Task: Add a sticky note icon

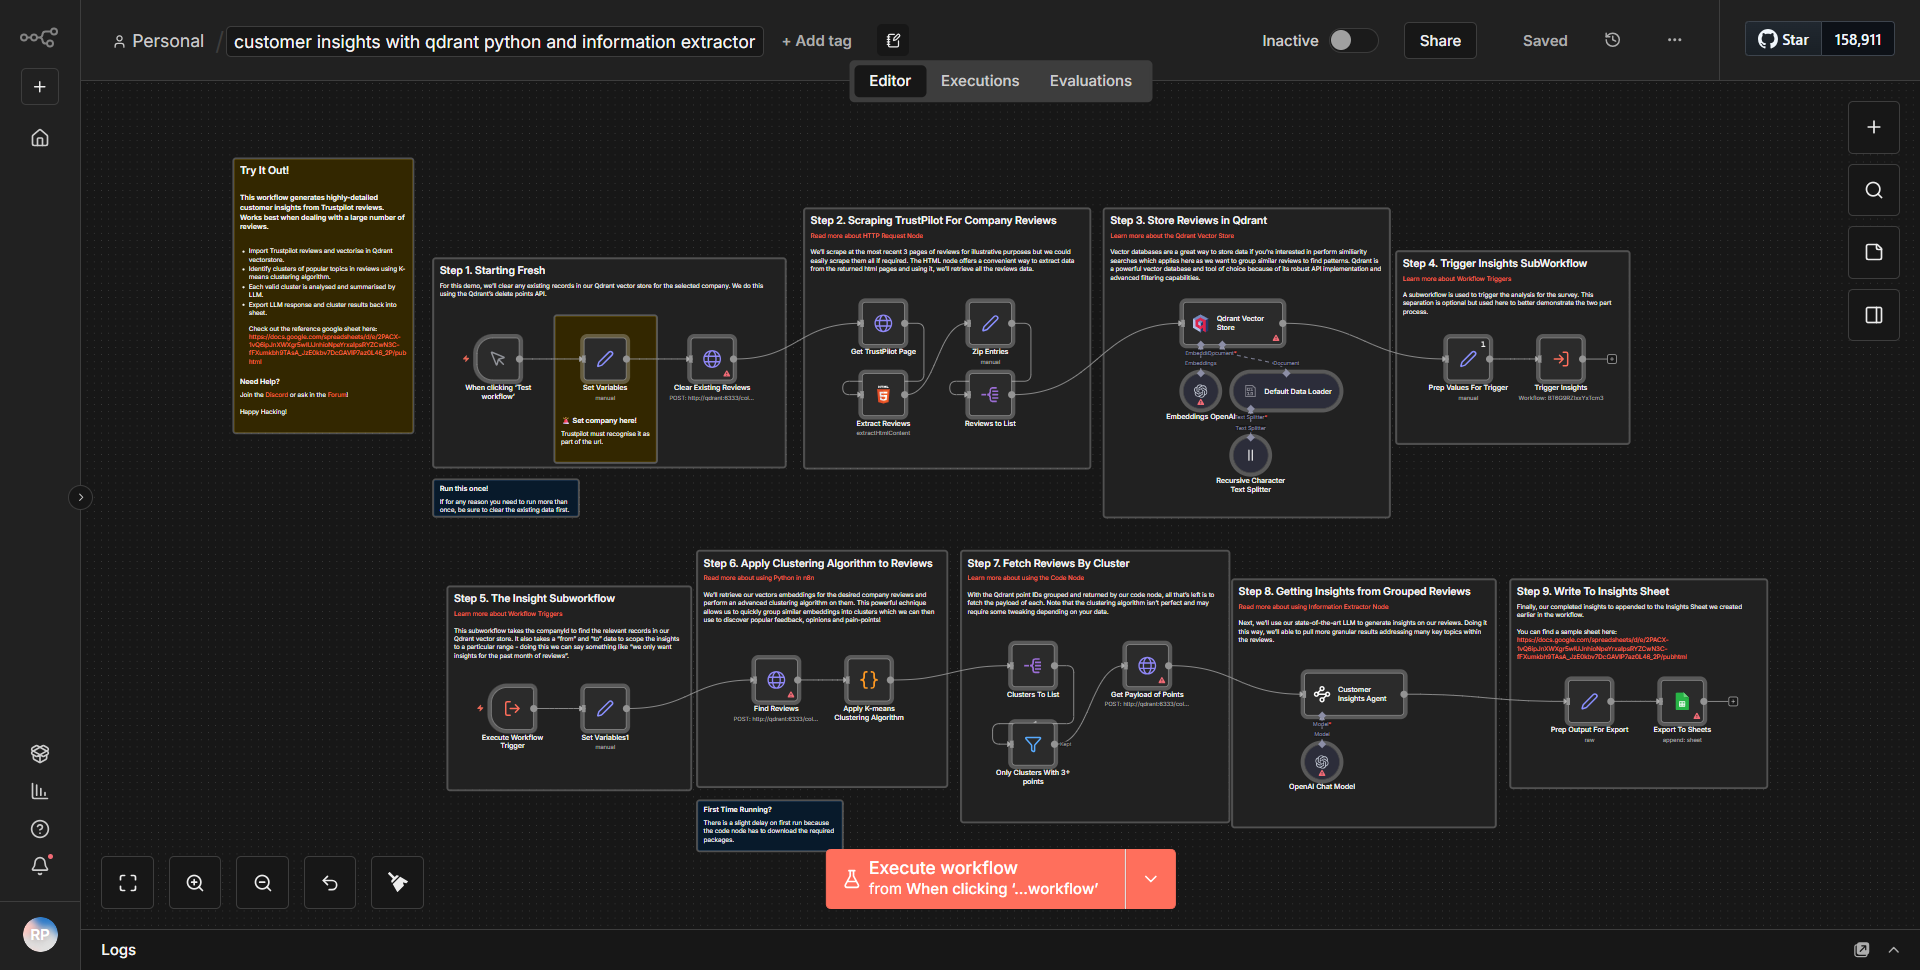Action: click(x=1874, y=252)
